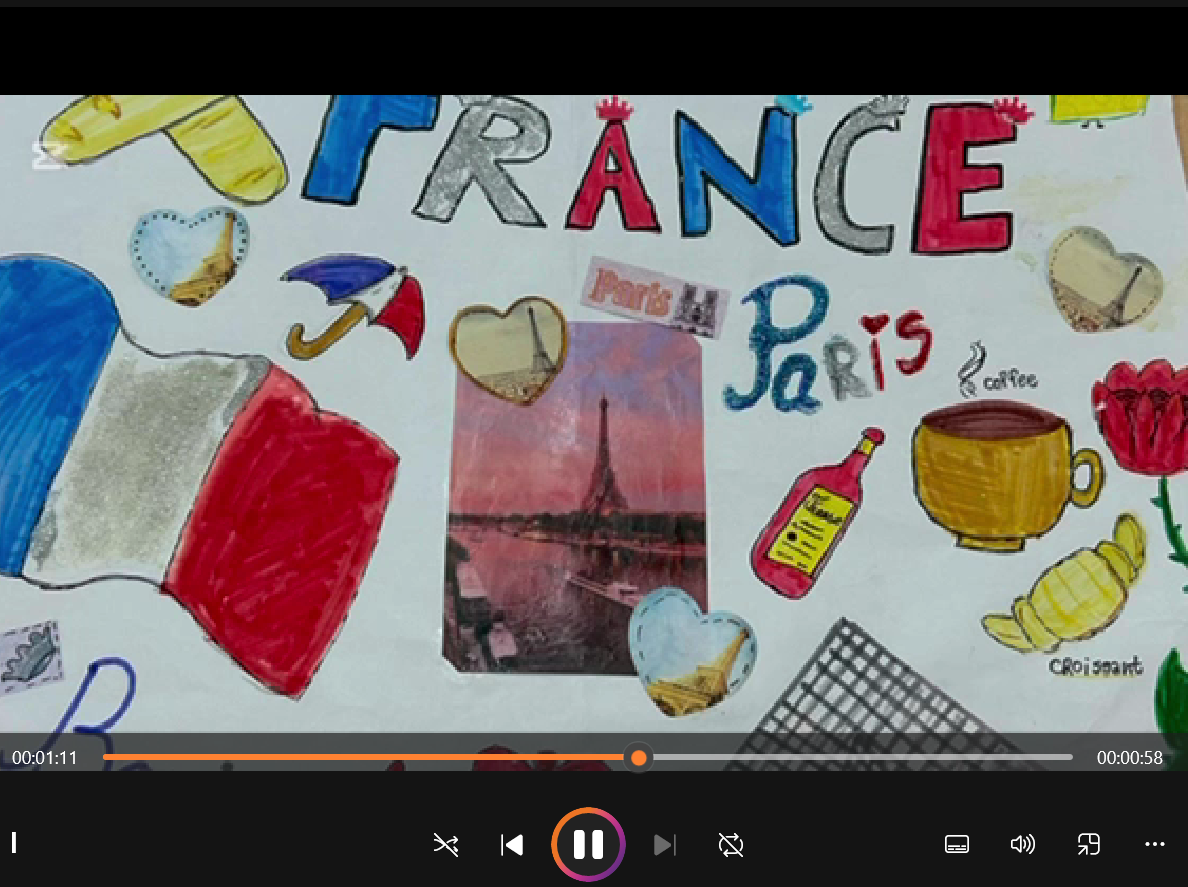Click the remaining time 00:00:58 label

coord(1129,758)
